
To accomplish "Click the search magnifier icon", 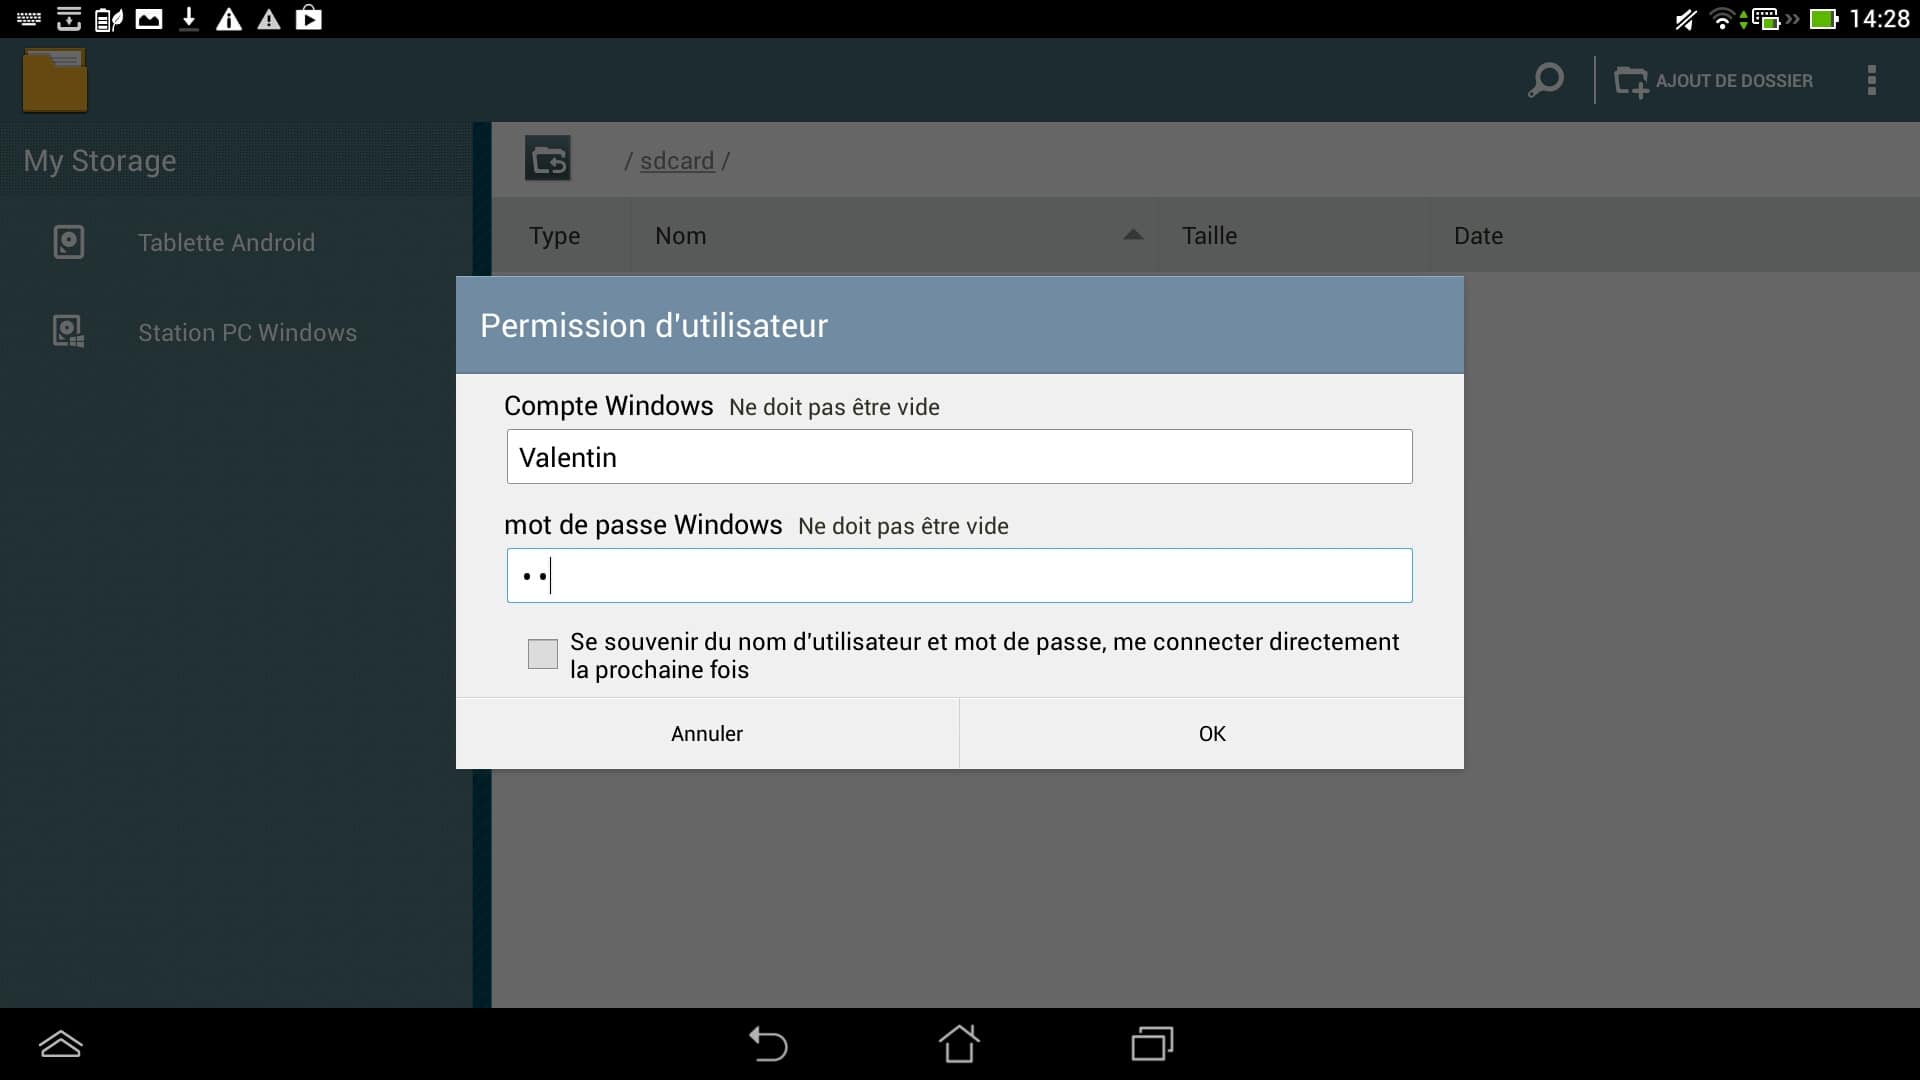I will click(1545, 80).
